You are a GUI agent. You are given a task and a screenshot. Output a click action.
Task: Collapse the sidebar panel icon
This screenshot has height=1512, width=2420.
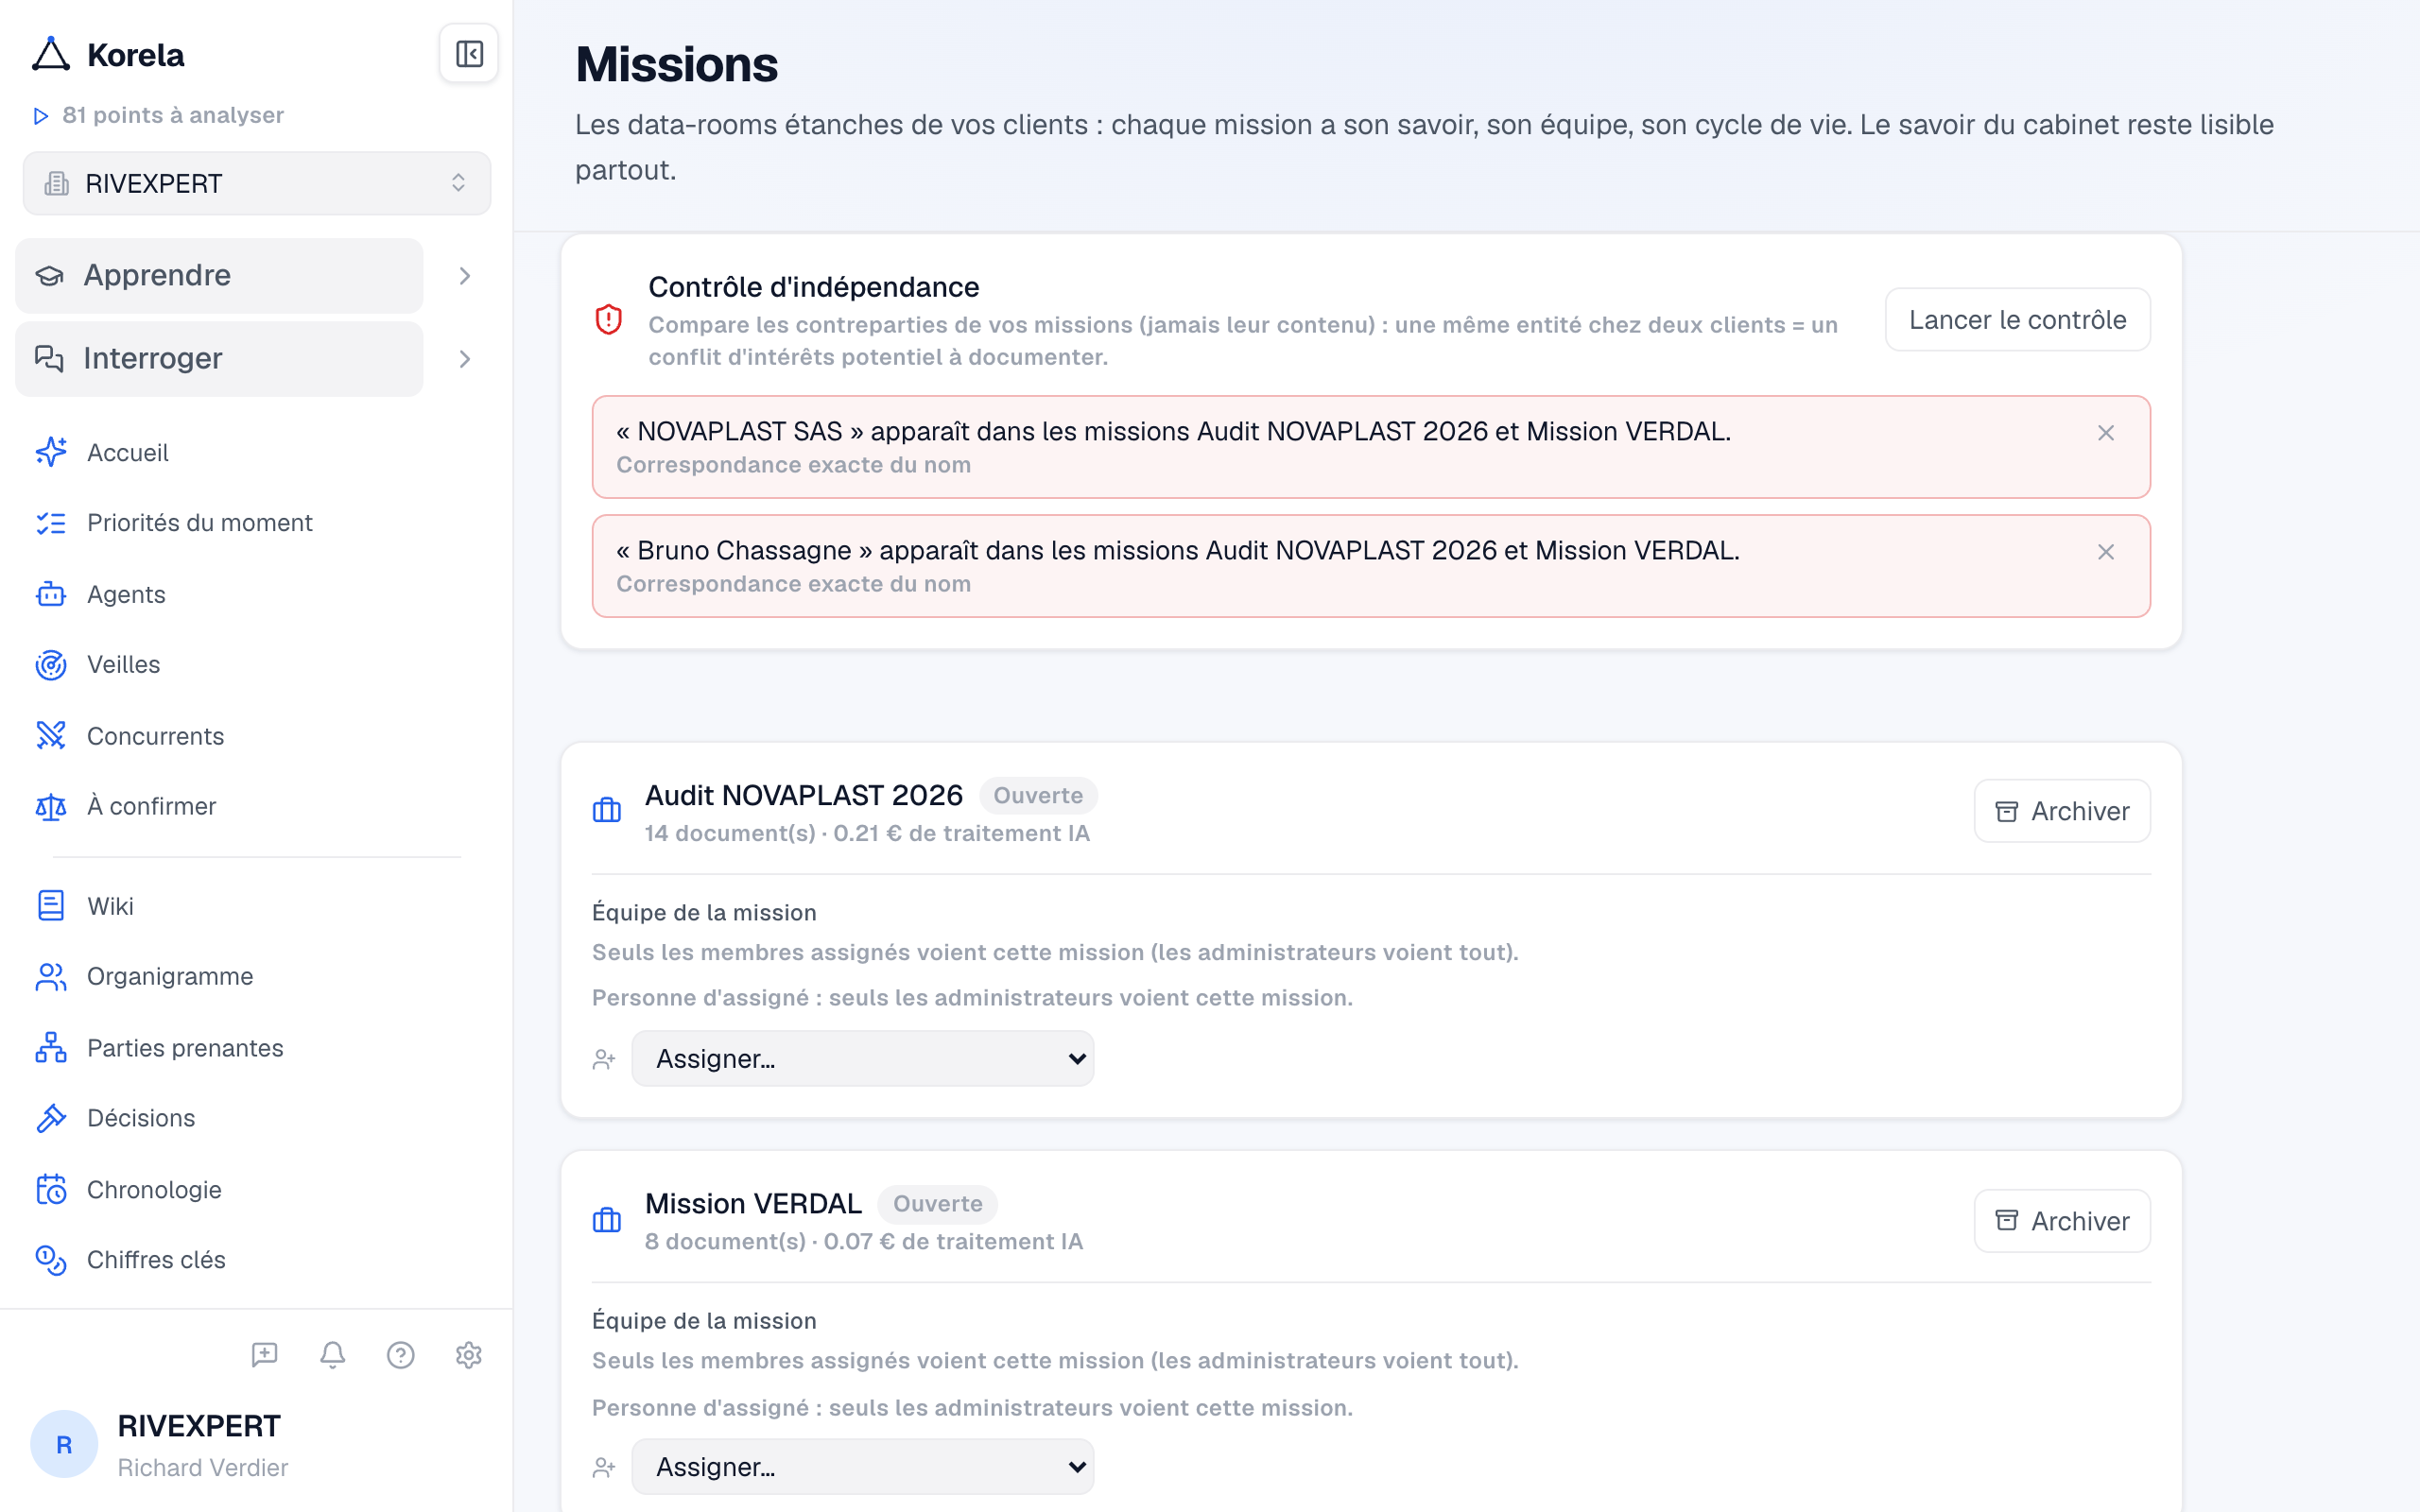pos(469,54)
